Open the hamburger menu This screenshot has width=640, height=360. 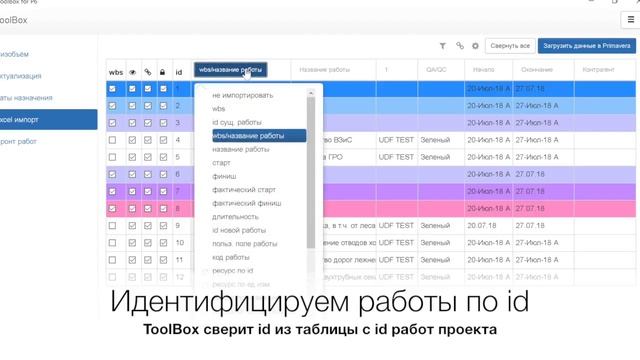click(x=631, y=20)
